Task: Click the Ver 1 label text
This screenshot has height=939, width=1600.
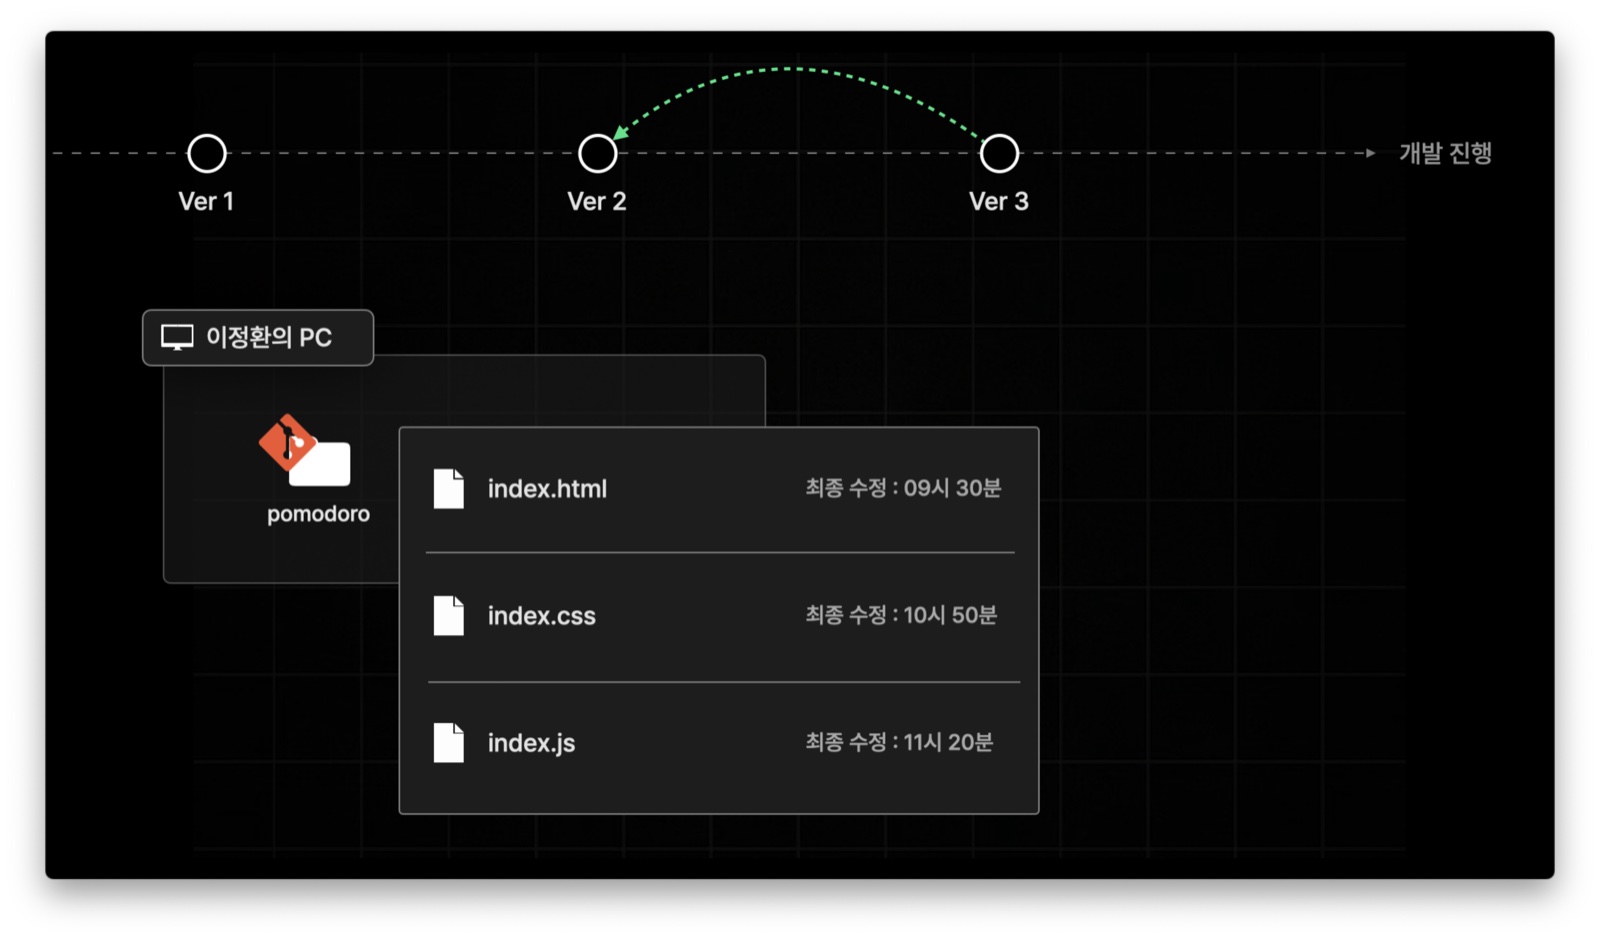Action: pos(206,201)
